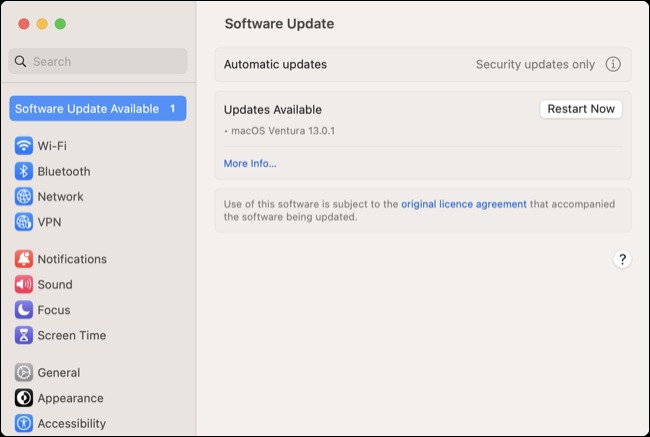Image resolution: width=650 pixels, height=437 pixels.
Task: Go to General settings label
Action: 59,373
